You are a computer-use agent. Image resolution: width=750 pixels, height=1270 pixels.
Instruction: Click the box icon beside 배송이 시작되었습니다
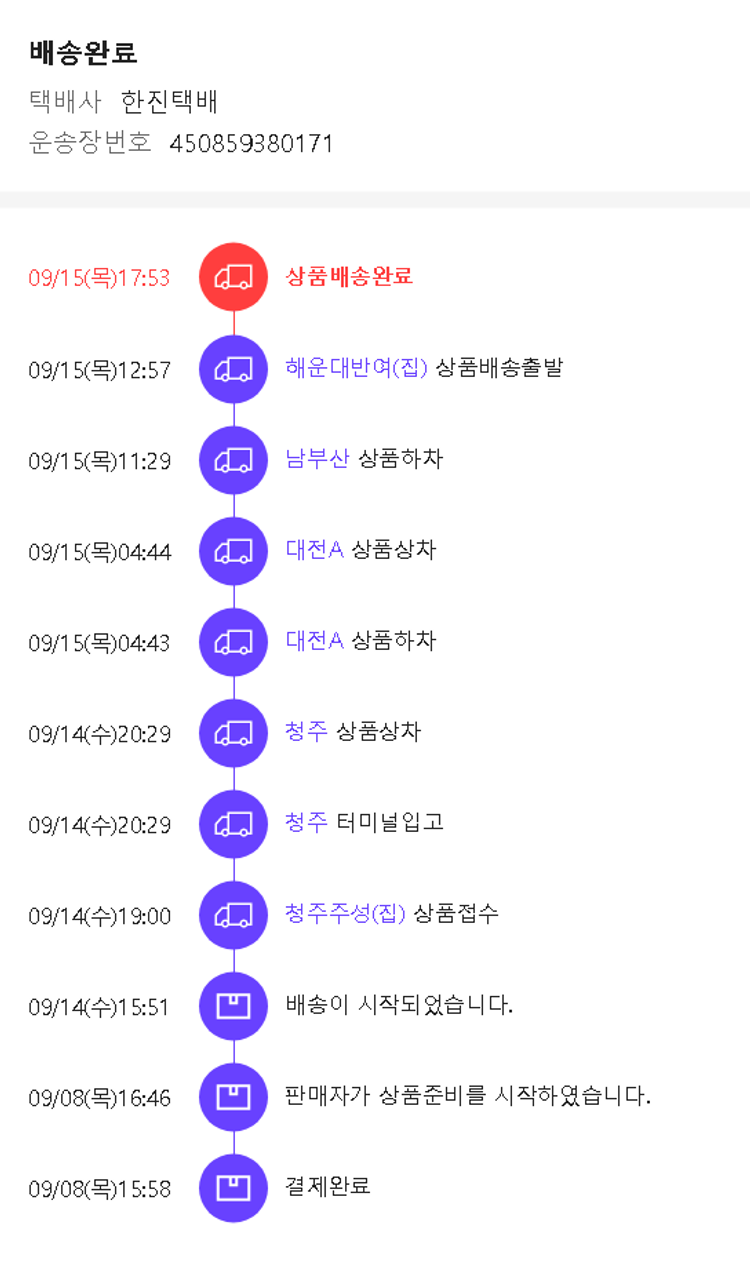click(x=233, y=1006)
